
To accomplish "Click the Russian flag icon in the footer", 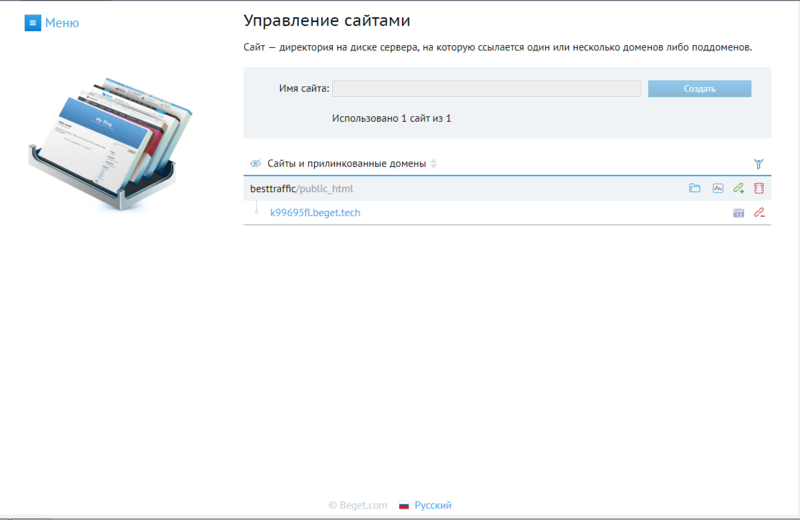I will point(404,506).
